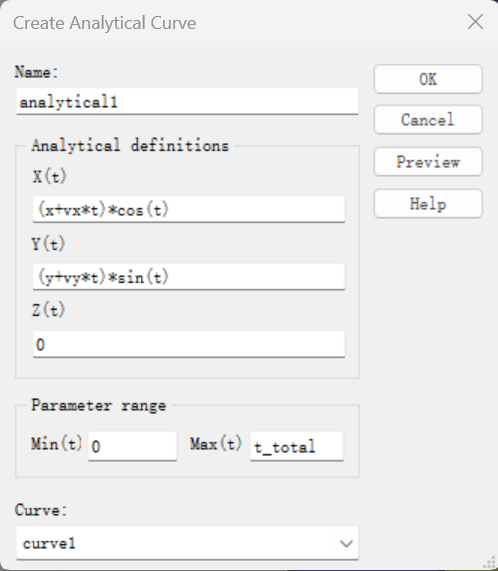
Task: Click the Analytical definitions group heading
Action: pos(130,145)
